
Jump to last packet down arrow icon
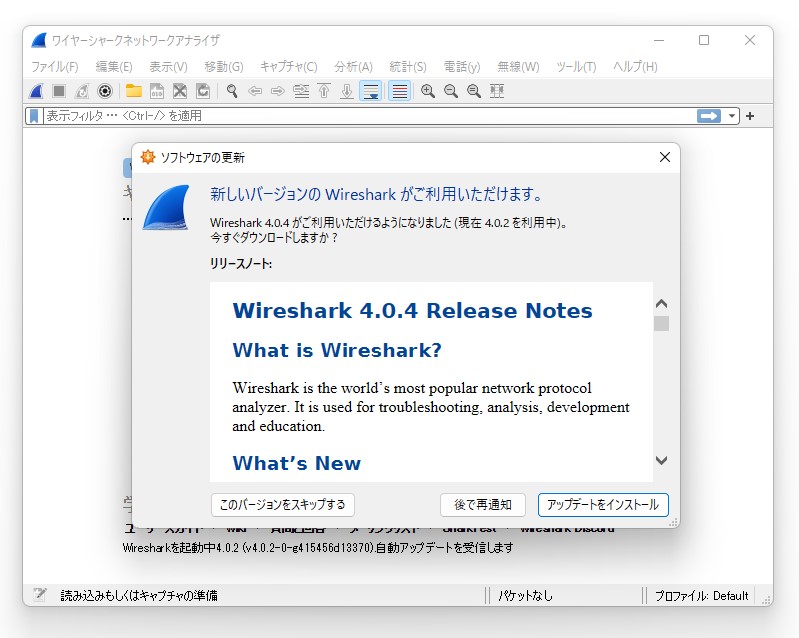tap(347, 91)
